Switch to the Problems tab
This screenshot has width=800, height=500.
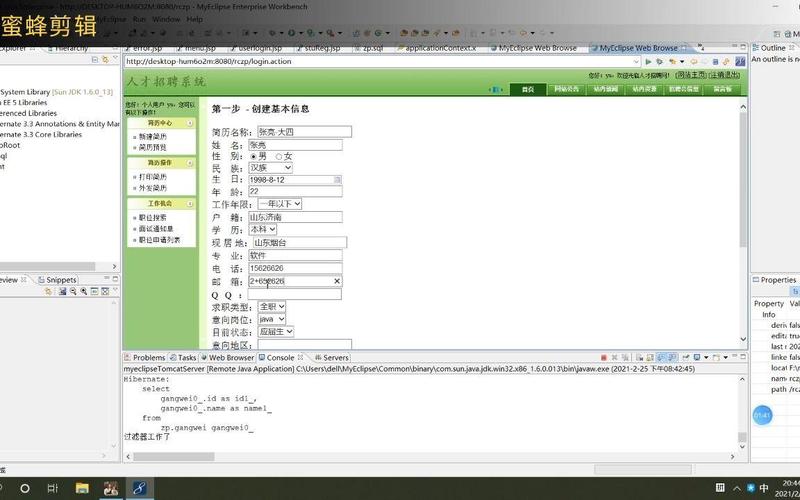[x=148, y=357]
